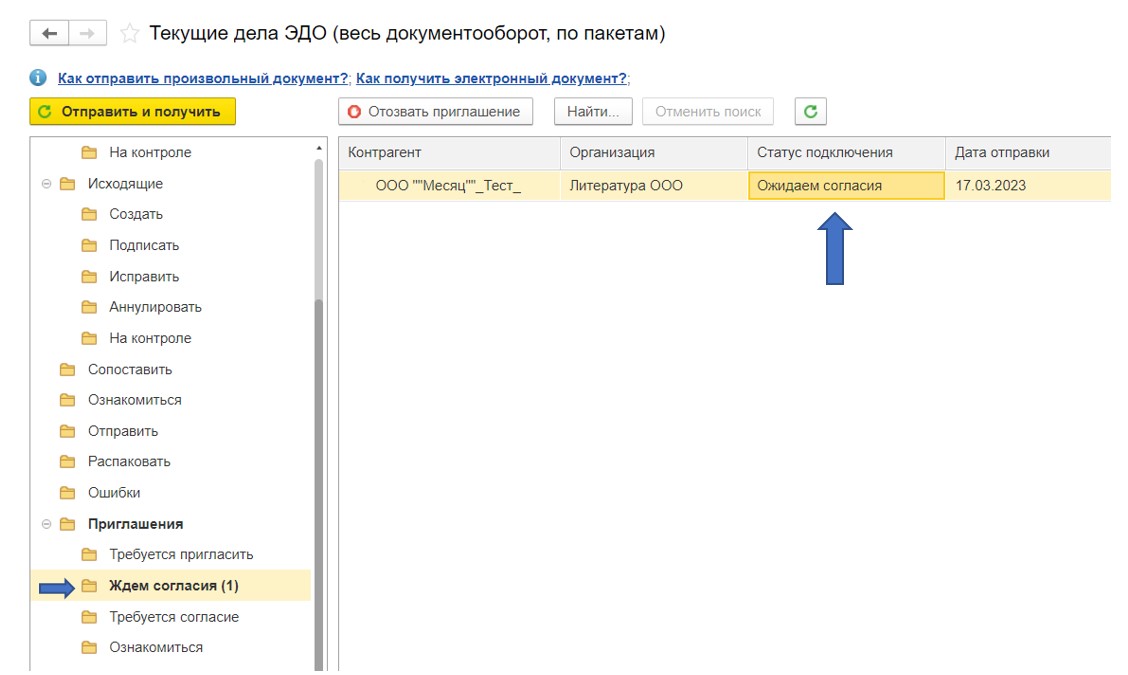Click the blue information icon

[x=39, y=78]
